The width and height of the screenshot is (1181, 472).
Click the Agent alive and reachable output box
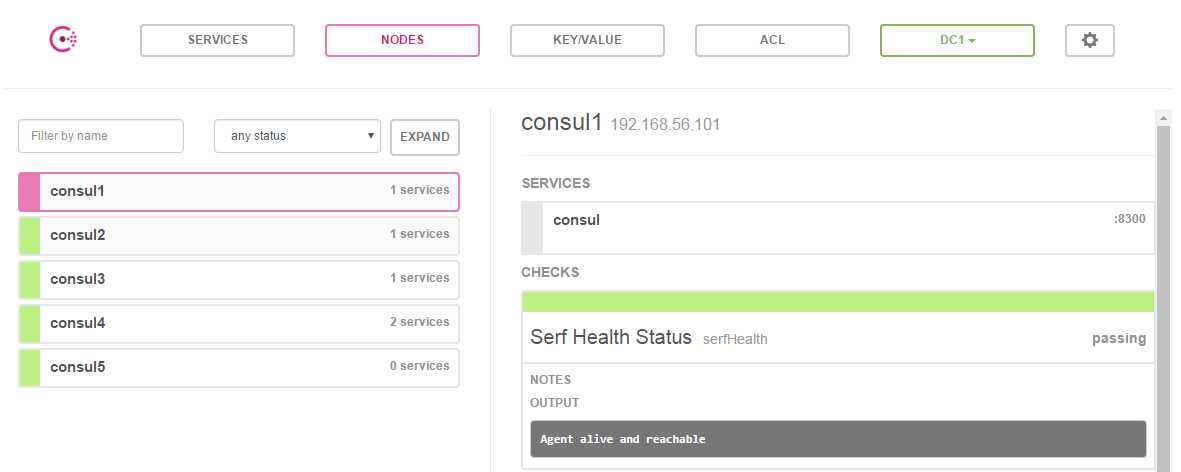pos(838,439)
